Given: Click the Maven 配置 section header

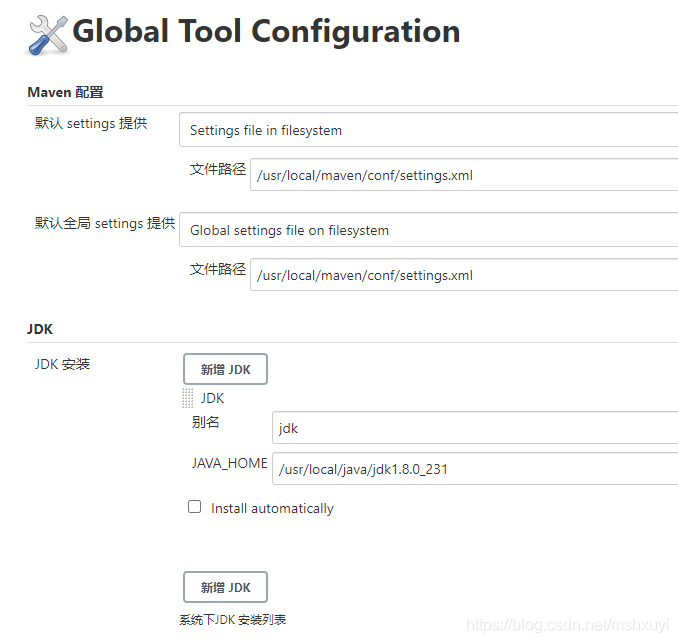Looking at the screenshot, I should [x=65, y=92].
